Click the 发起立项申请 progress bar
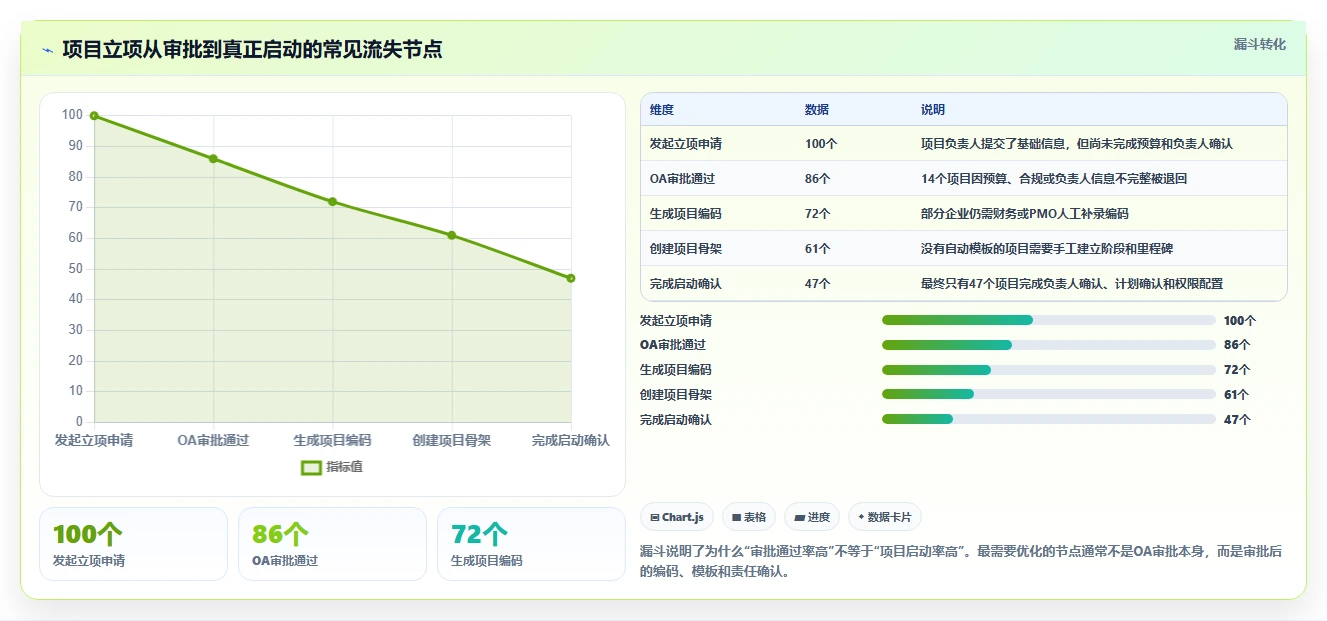 [1049, 320]
